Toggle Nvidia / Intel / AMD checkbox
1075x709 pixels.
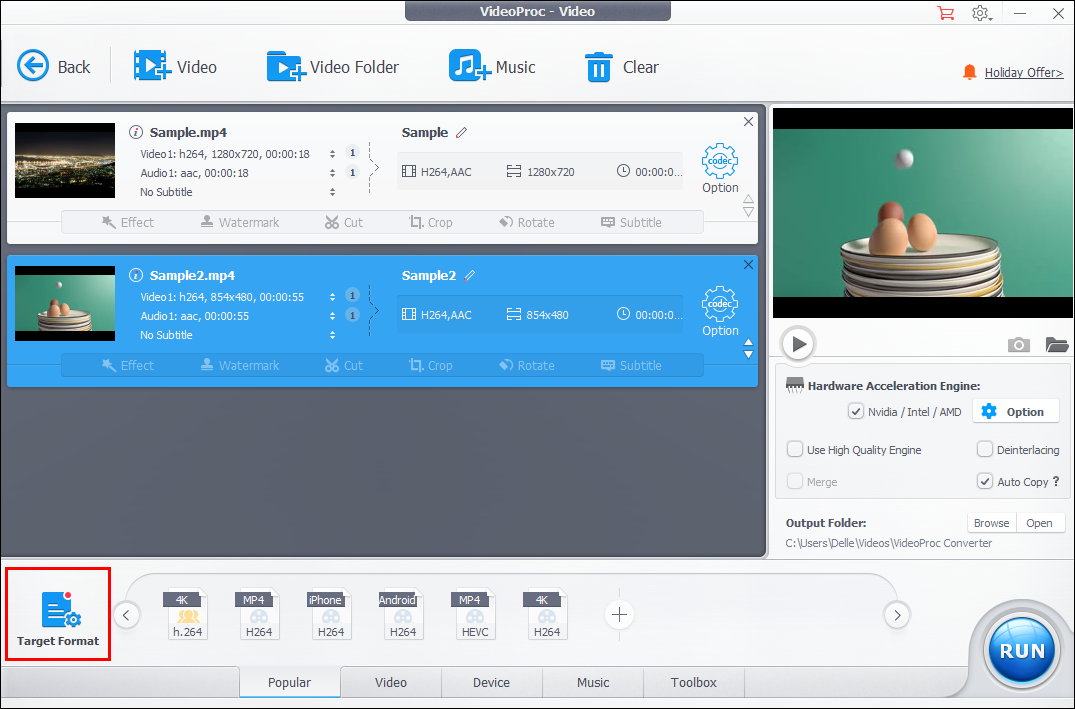[856, 411]
